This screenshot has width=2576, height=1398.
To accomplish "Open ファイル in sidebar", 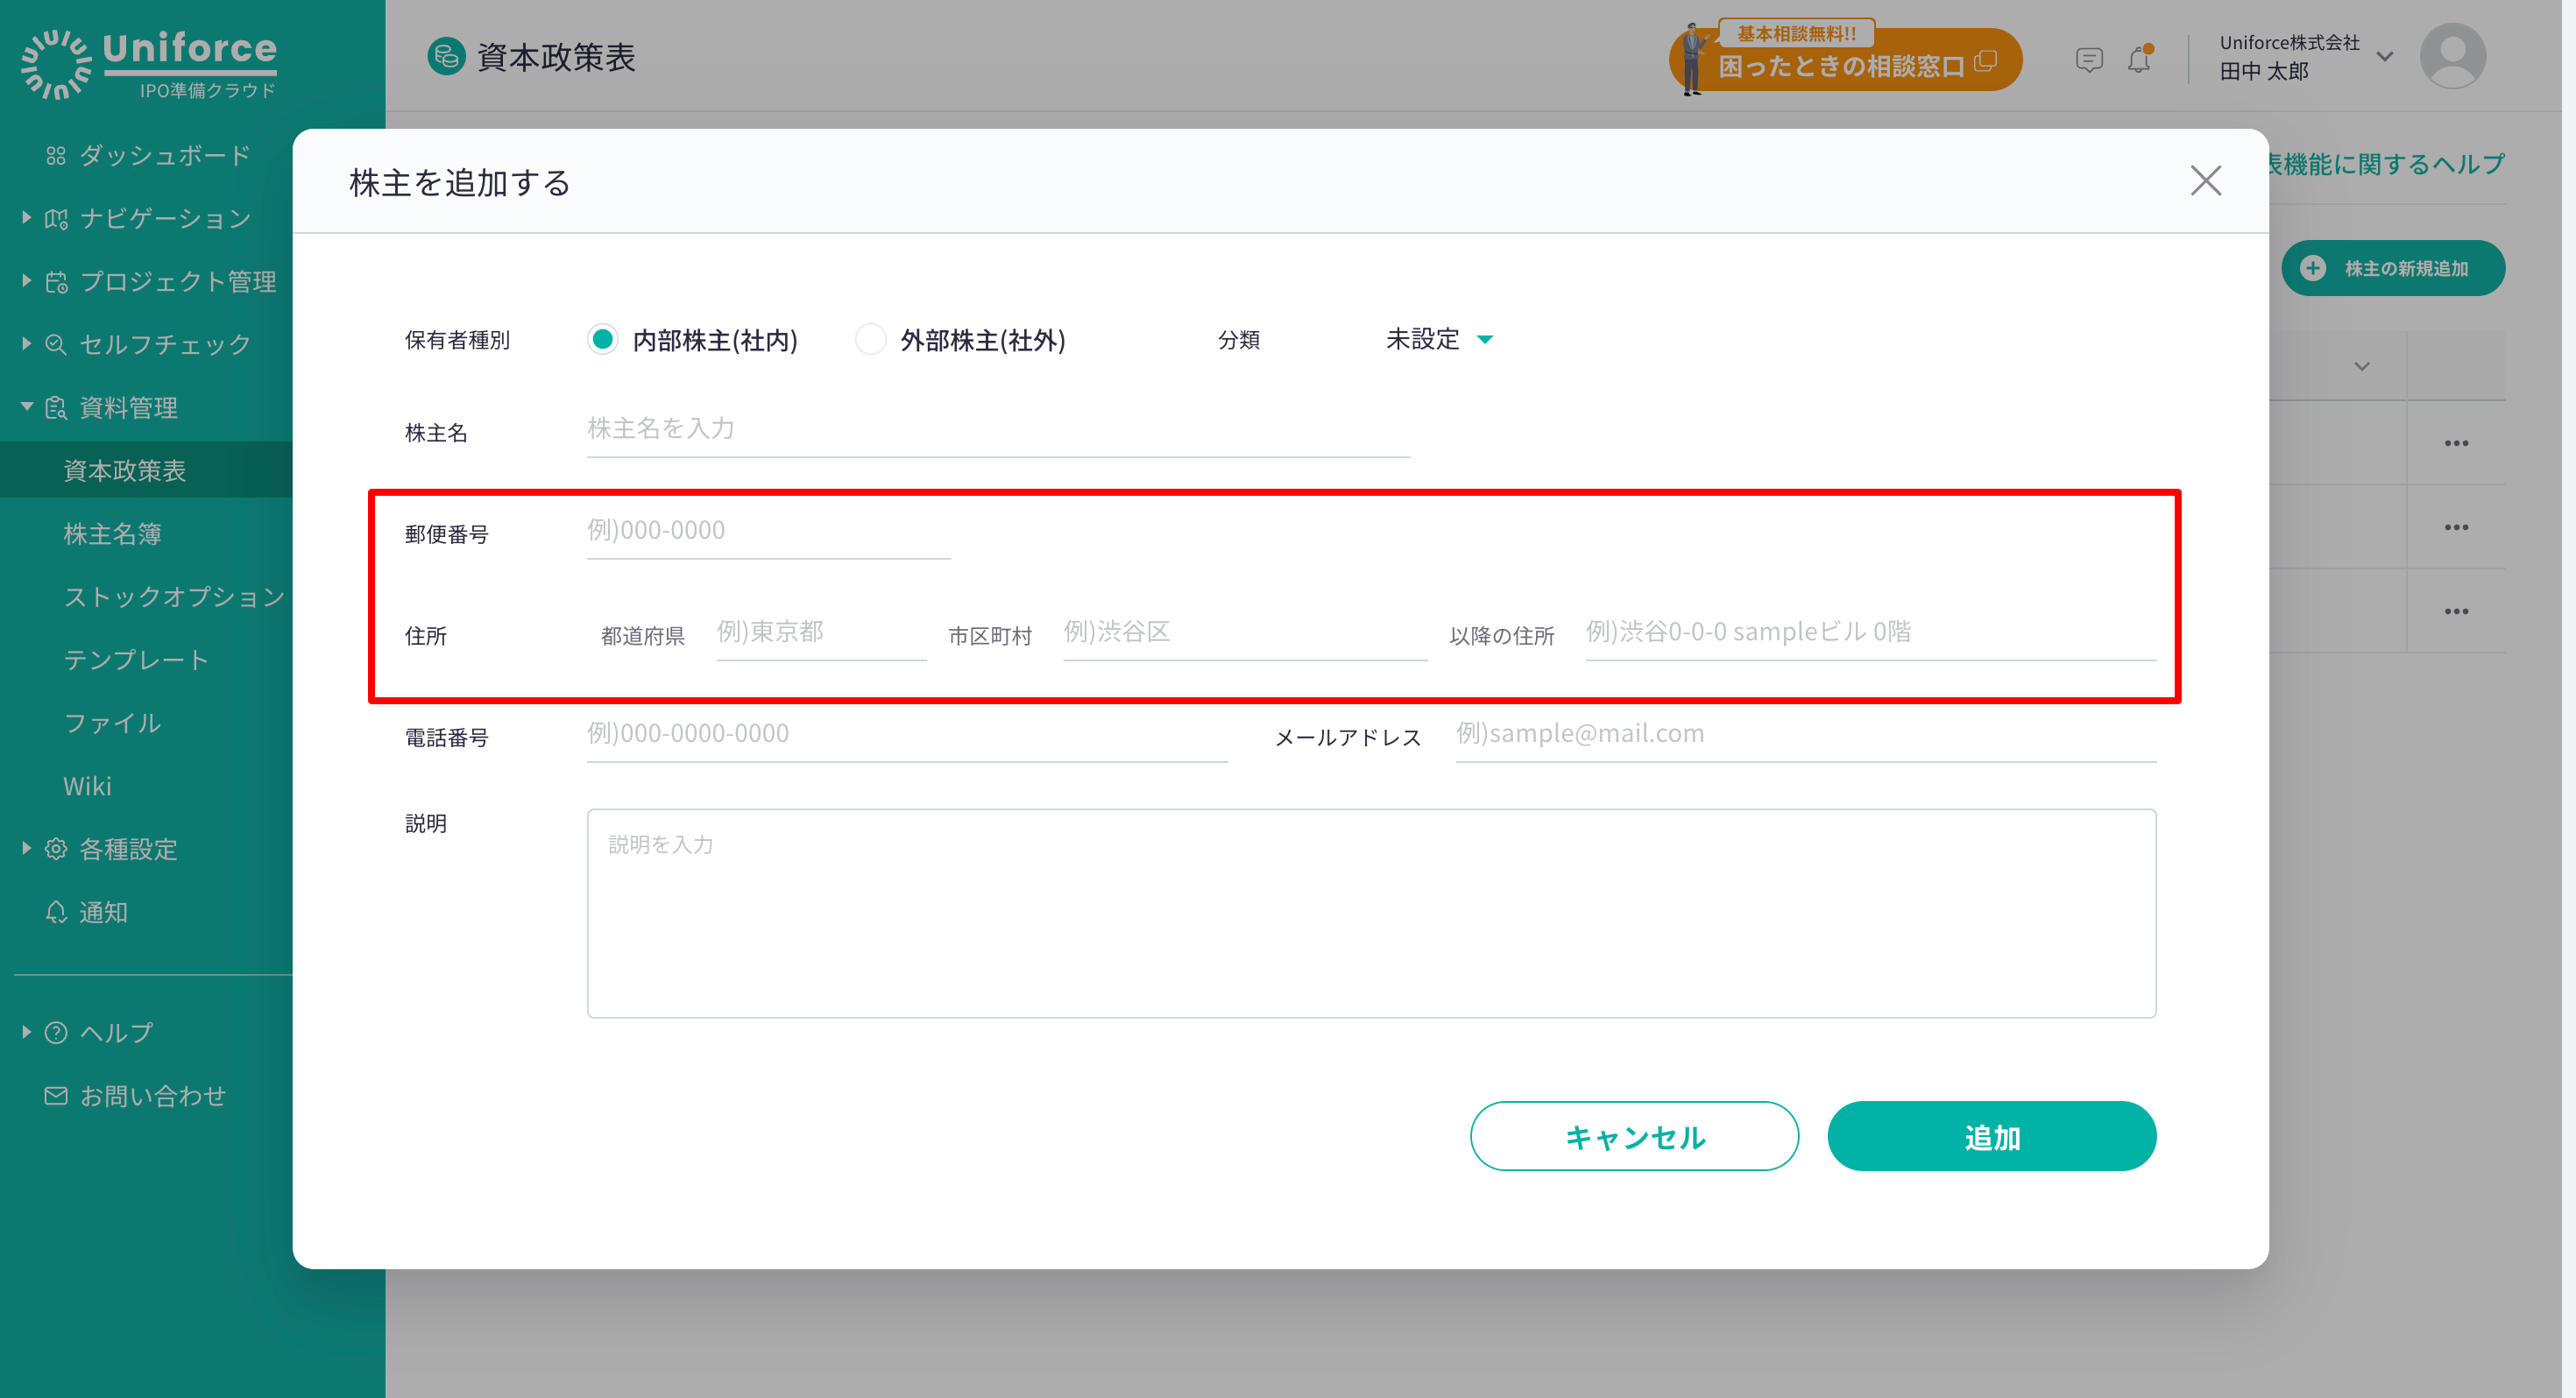I will (112, 723).
